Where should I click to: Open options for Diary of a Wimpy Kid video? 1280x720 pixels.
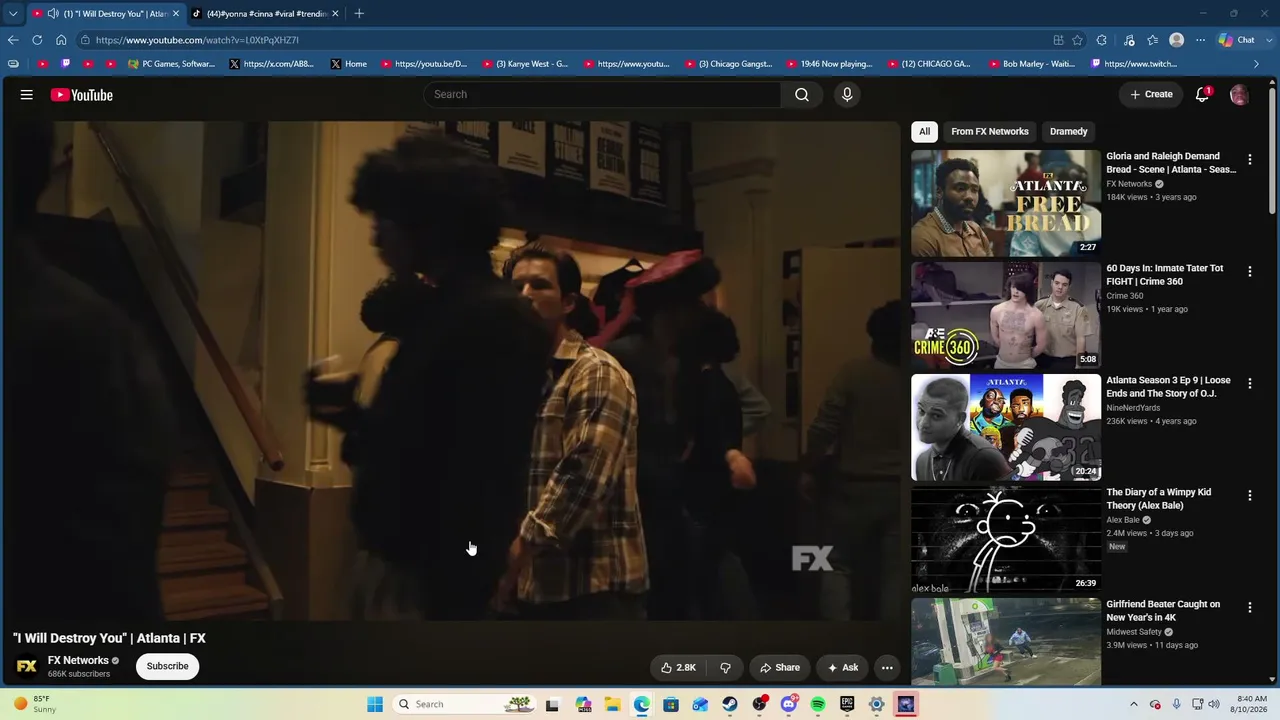coord(1249,495)
